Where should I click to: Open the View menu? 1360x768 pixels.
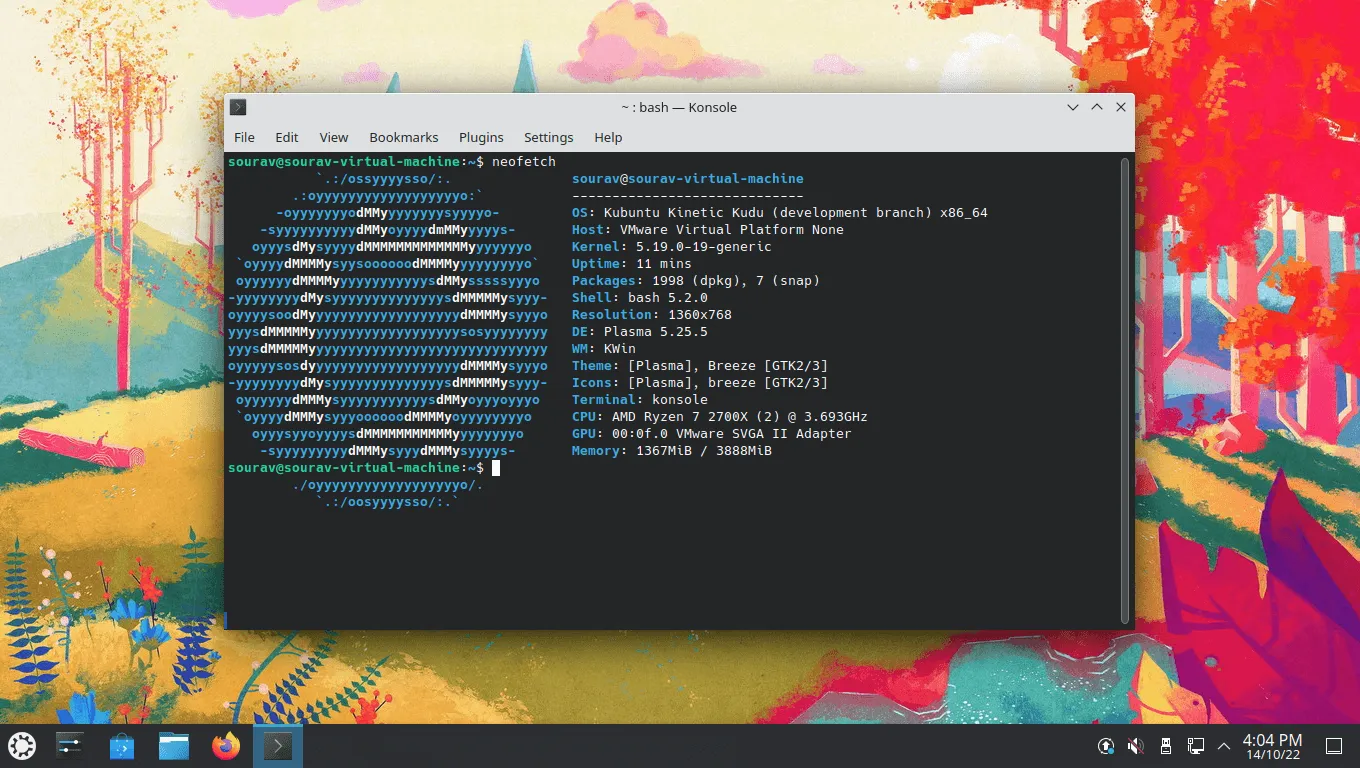pos(333,137)
